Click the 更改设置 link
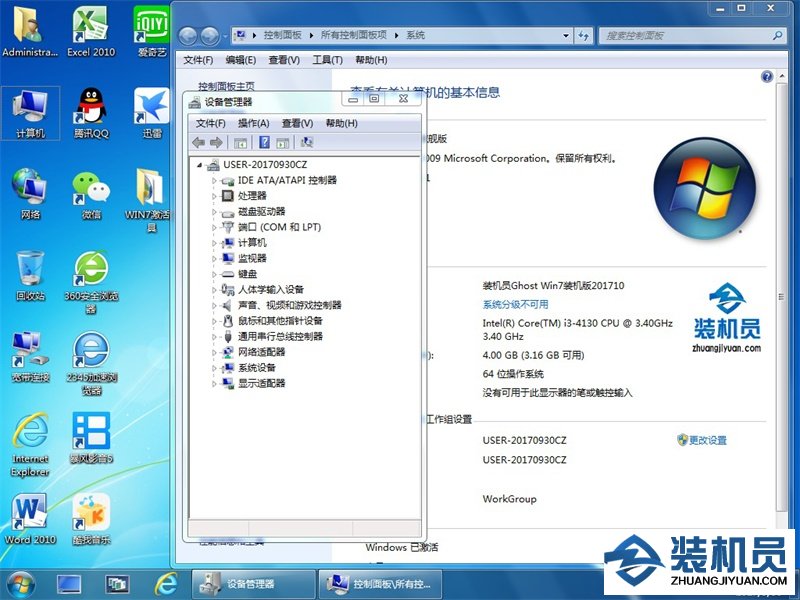This screenshot has height=600, width=800. 707,440
